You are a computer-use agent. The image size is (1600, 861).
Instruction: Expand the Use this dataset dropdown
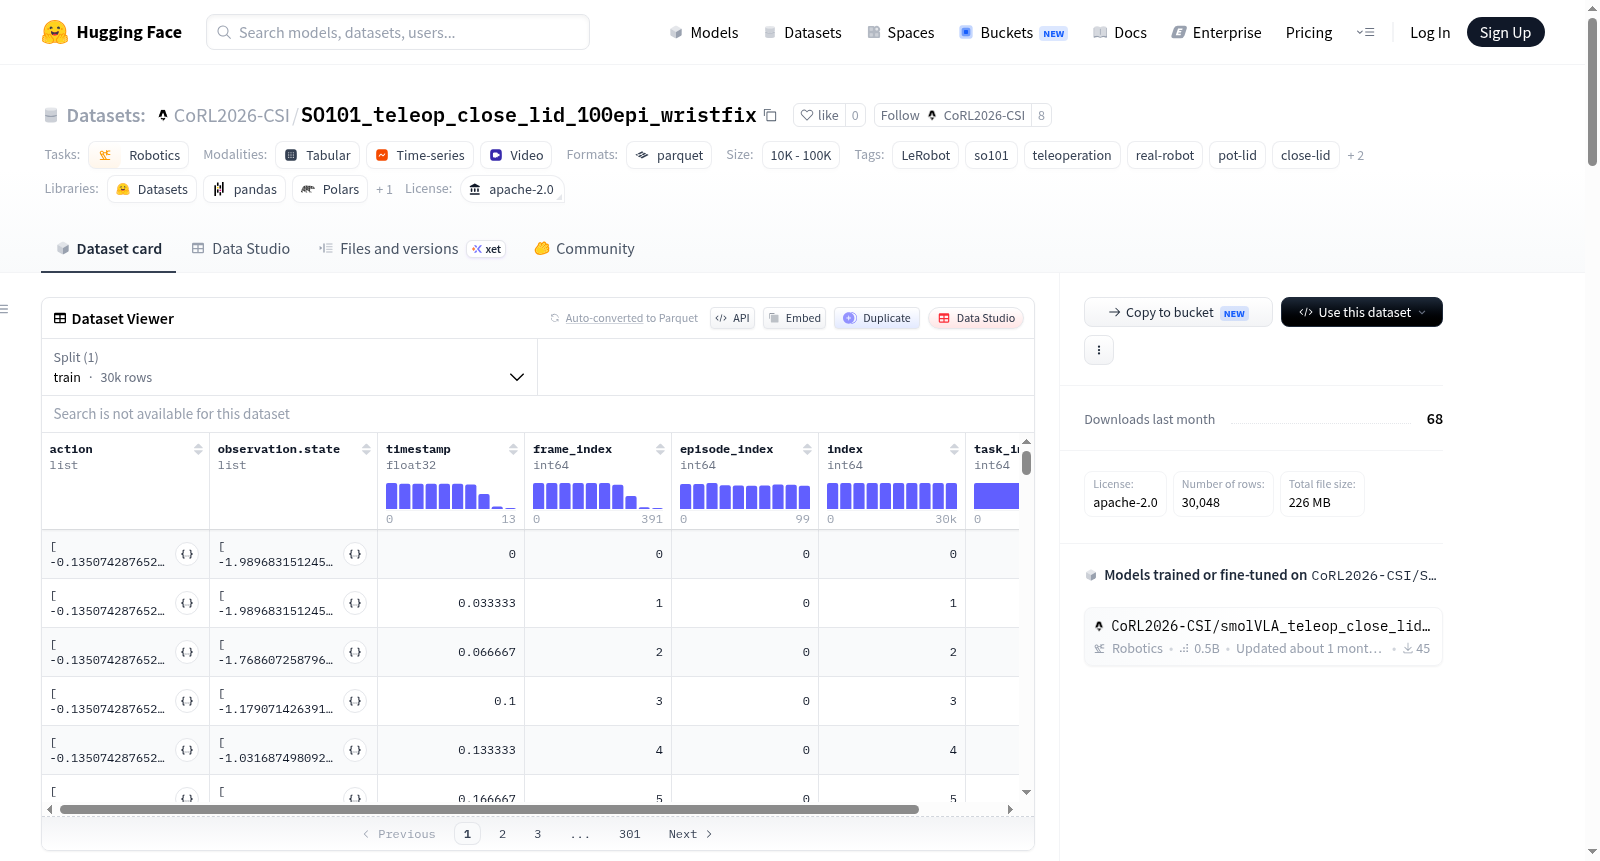coord(1362,312)
